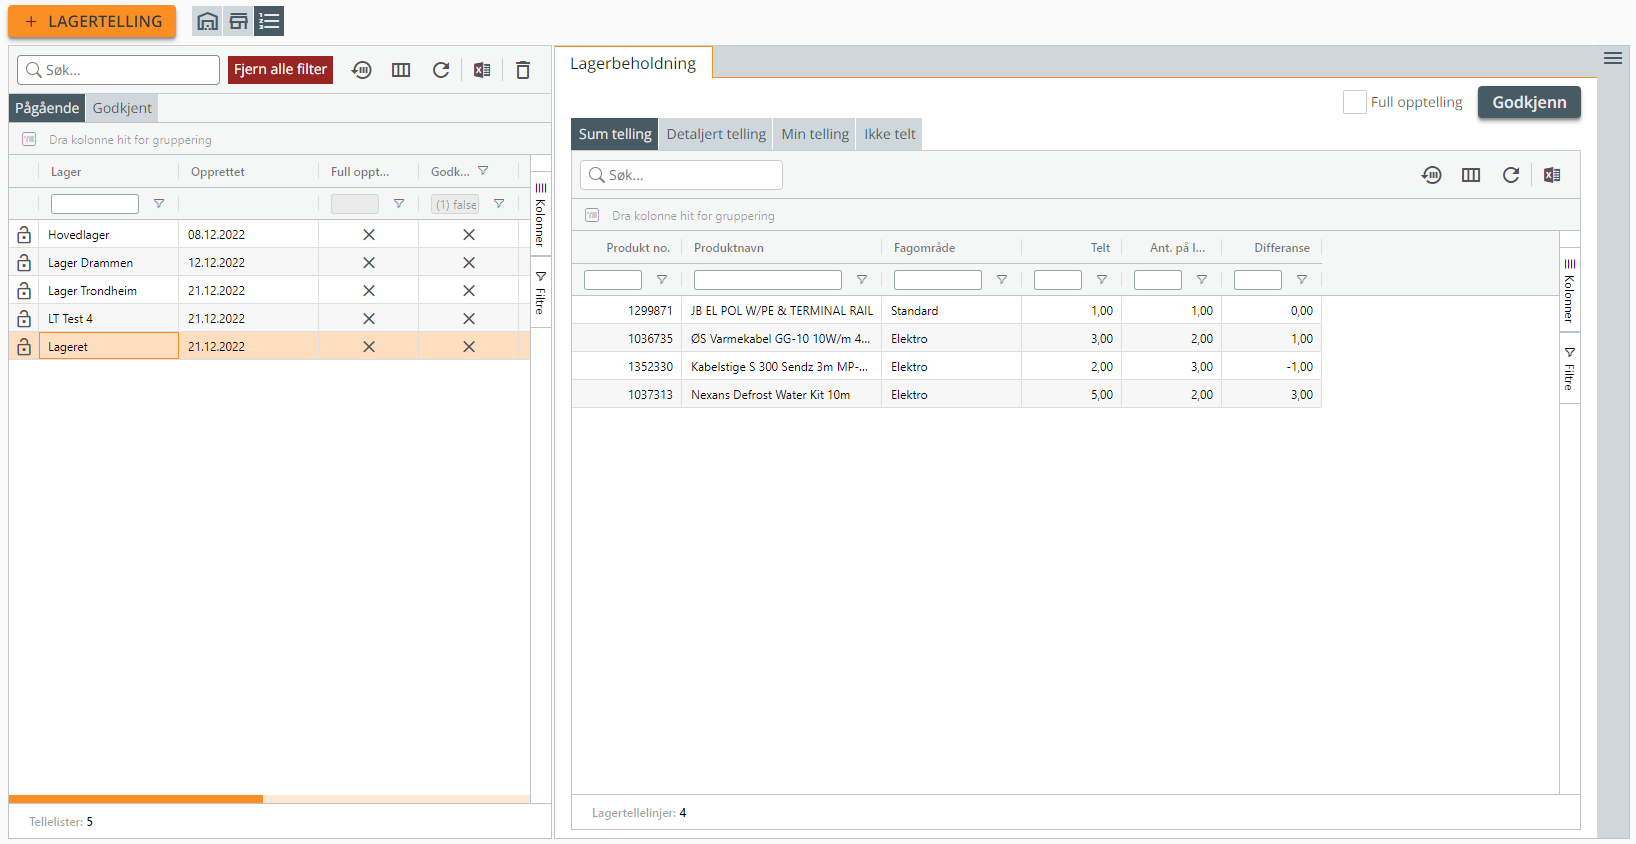
Task: Create new count with LAGERTELLING button
Action: pyautogui.click(x=92, y=21)
